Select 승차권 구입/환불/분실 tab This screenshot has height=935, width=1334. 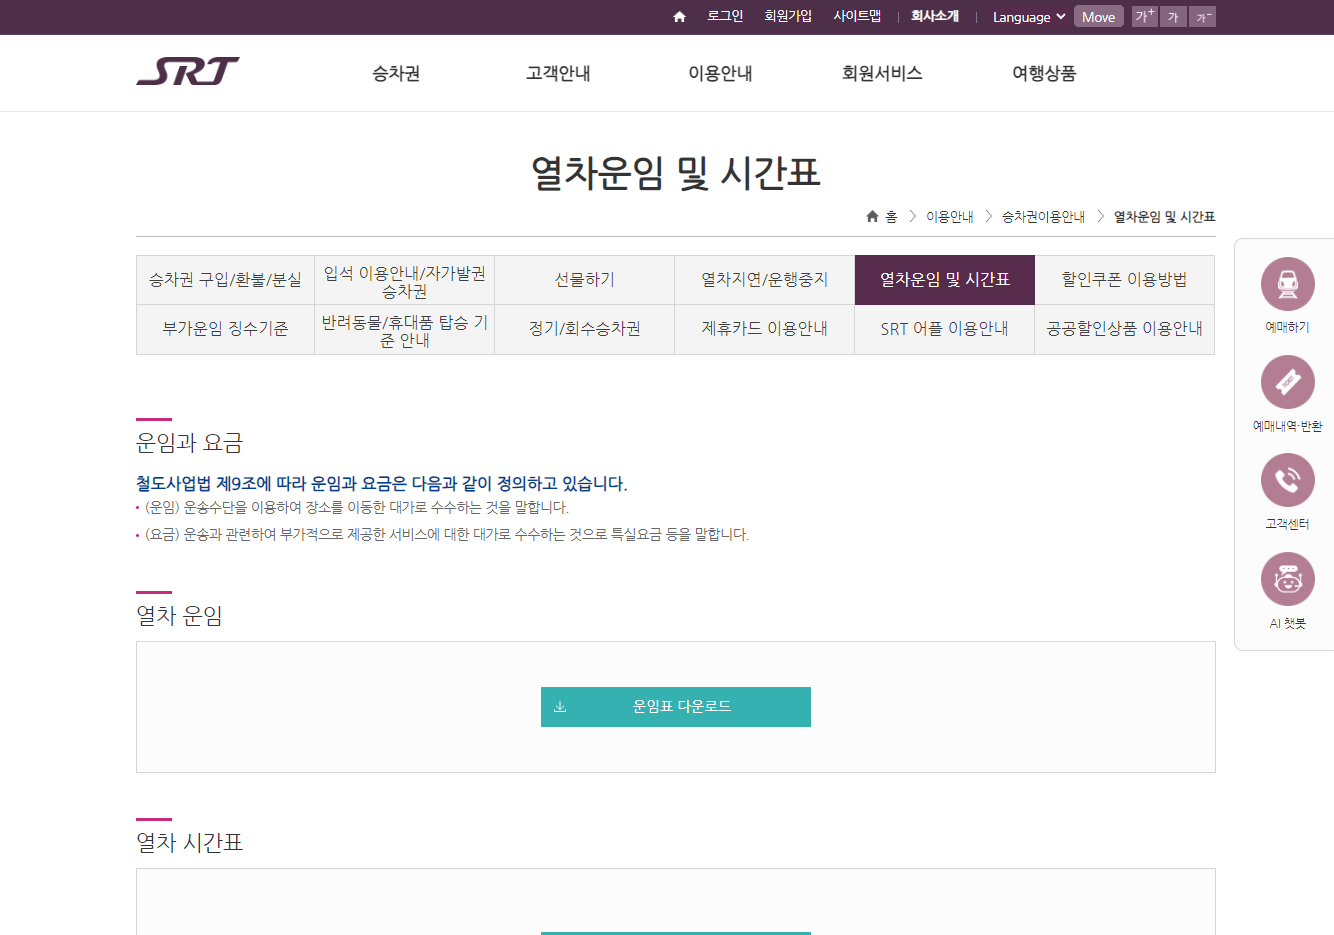pos(225,280)
